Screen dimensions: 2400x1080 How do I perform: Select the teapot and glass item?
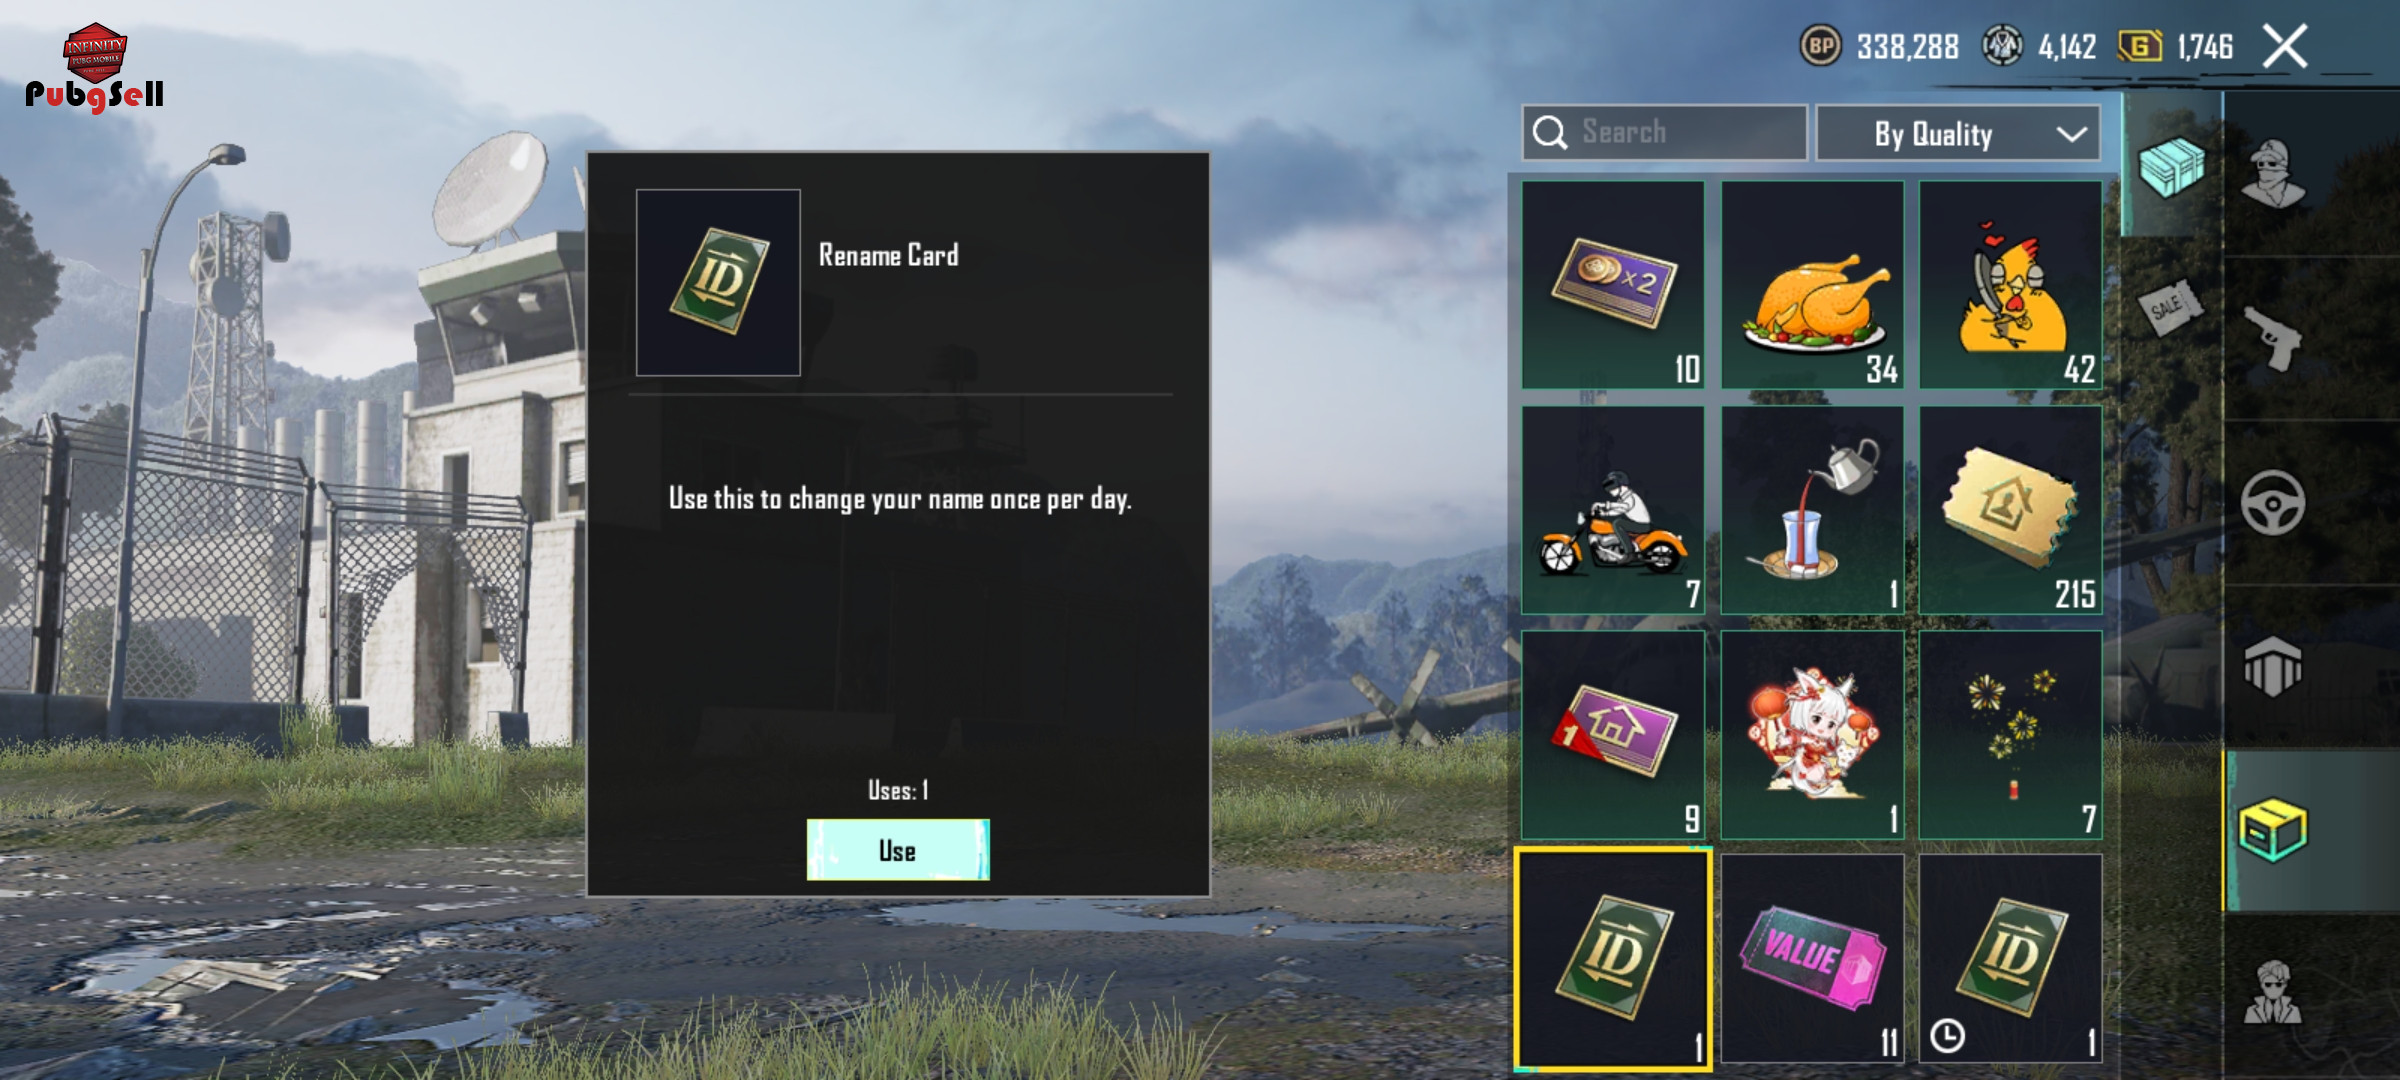click(1812, 510)
